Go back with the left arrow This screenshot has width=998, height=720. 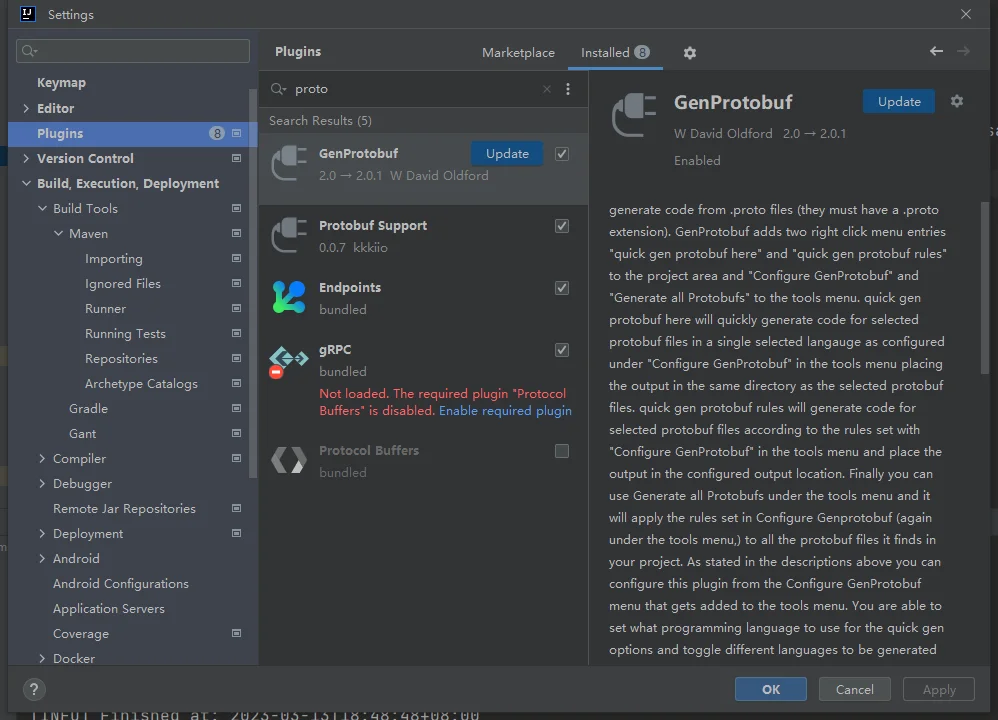click(x=936, y=51)
